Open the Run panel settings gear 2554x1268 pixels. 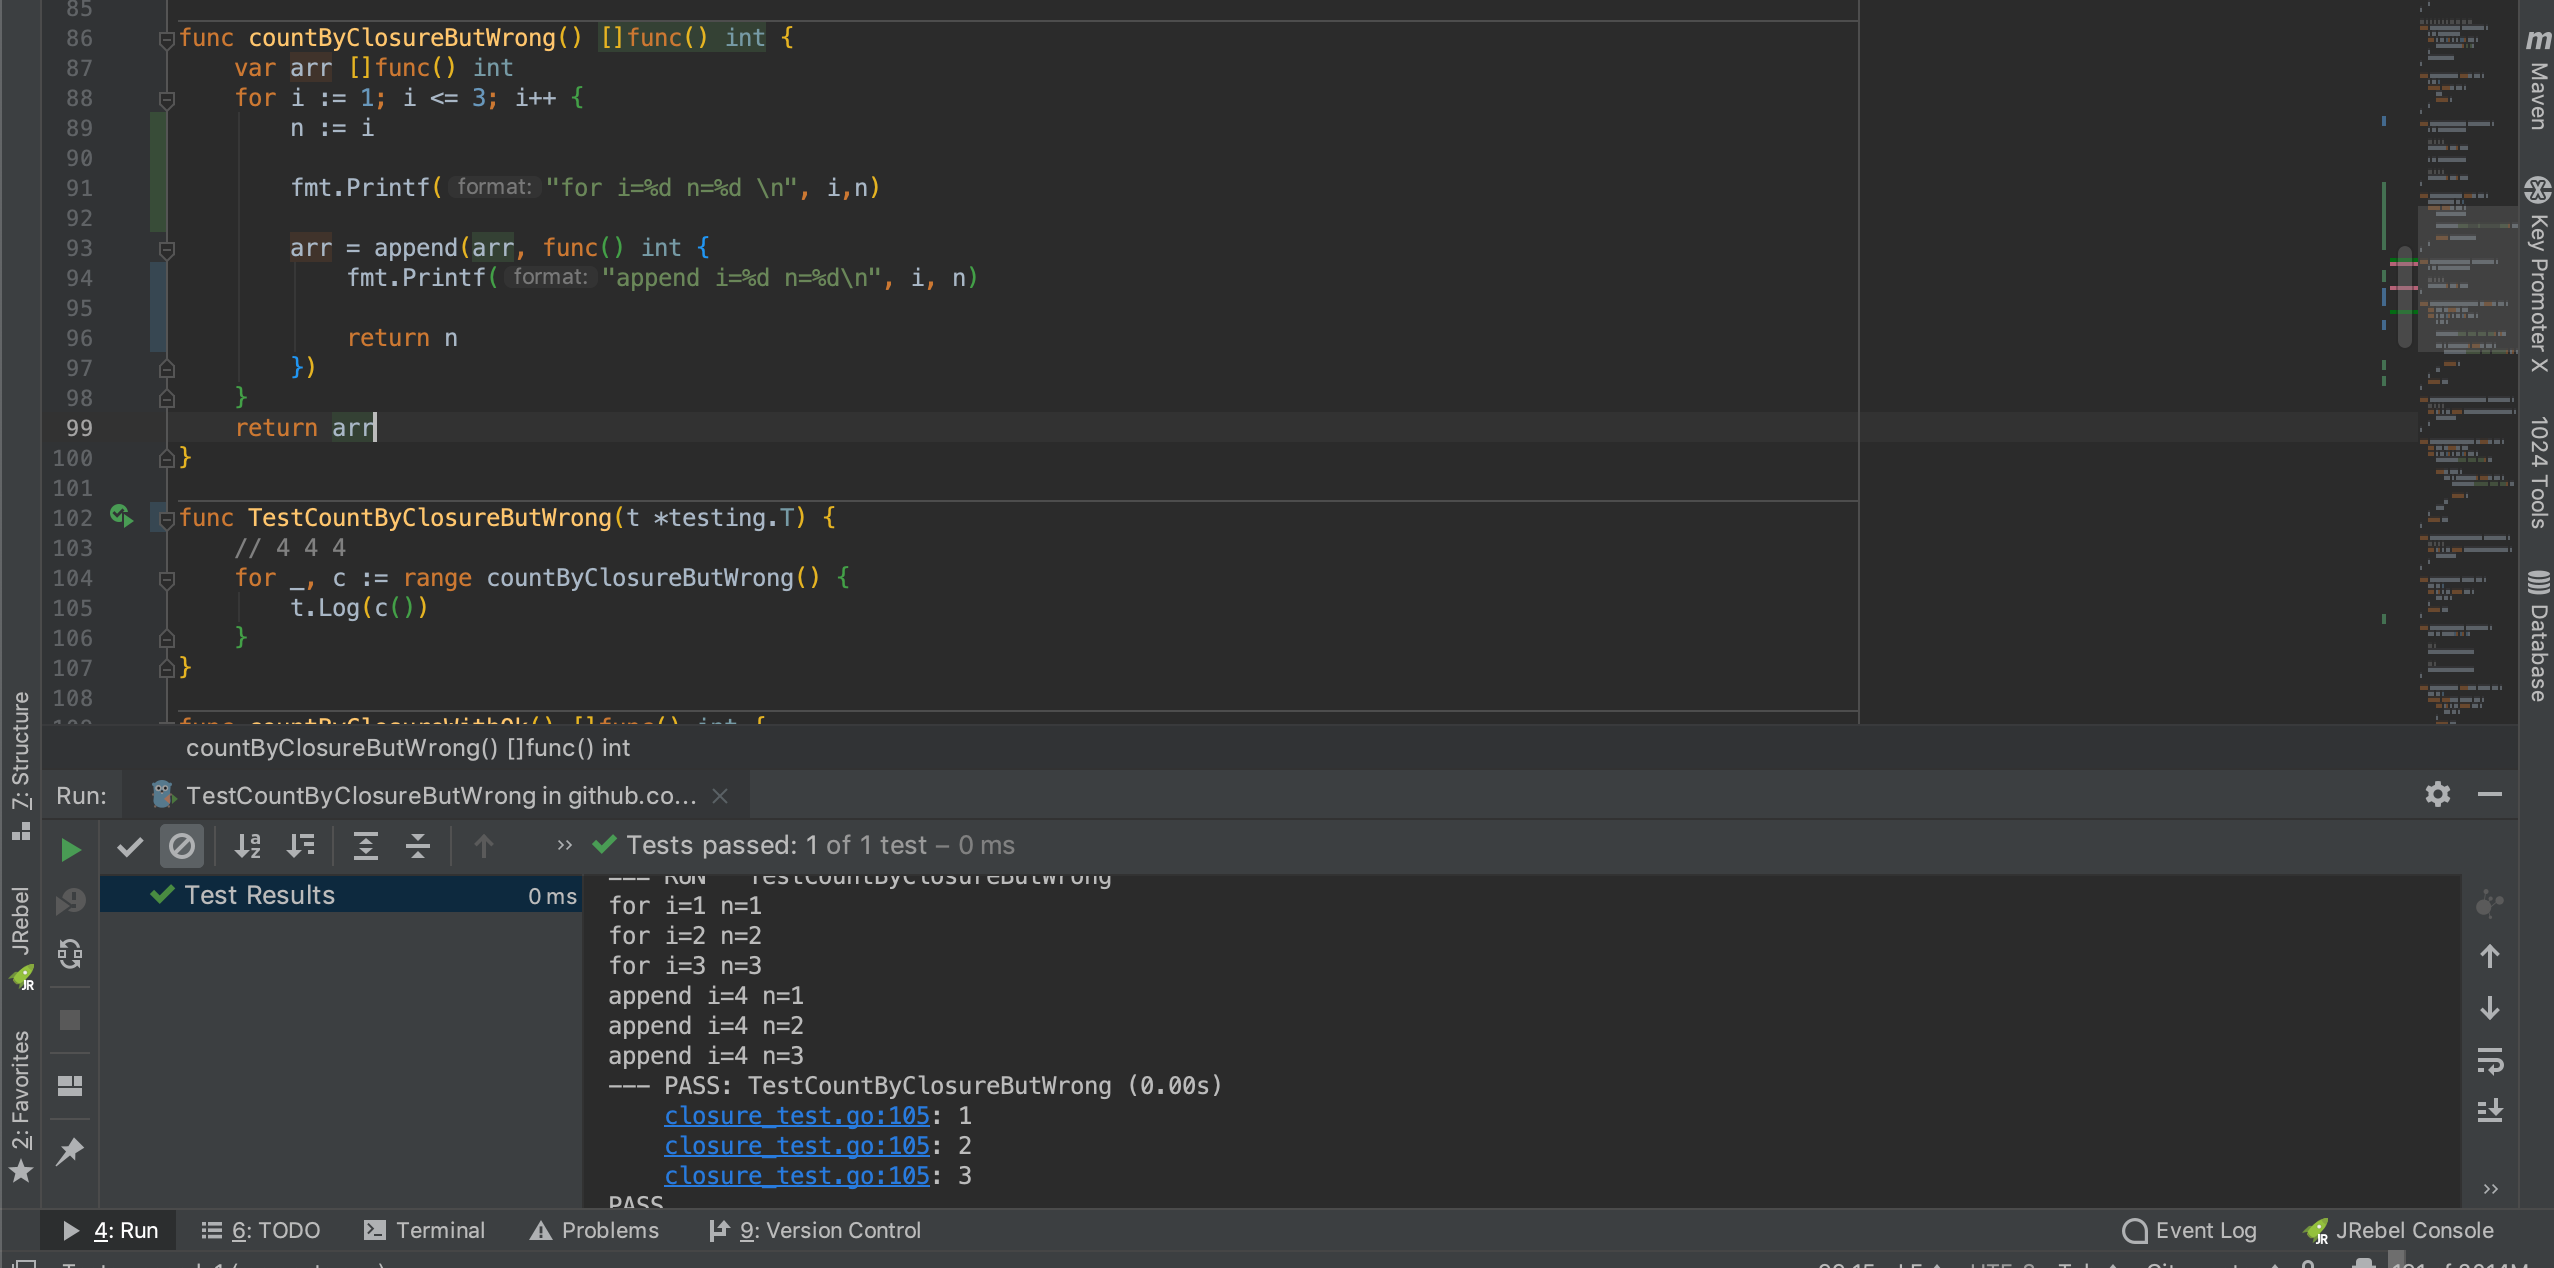(2438, 794)
